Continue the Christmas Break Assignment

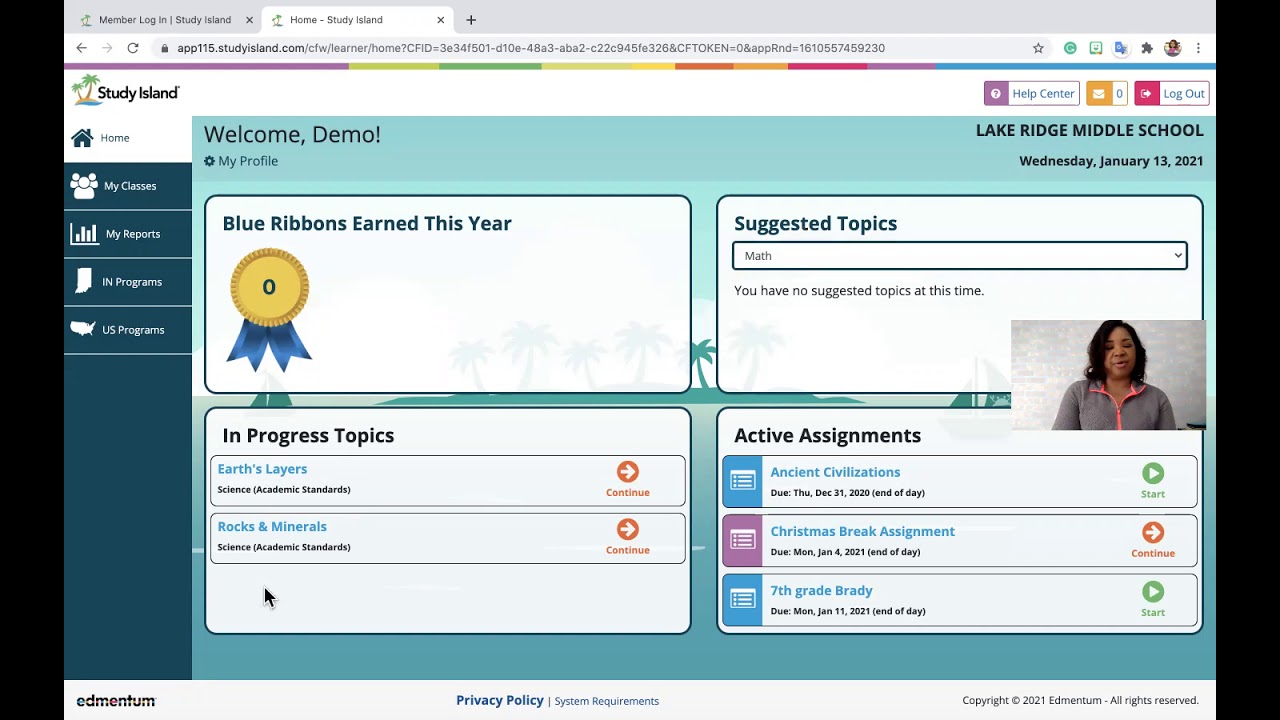pos(1153,540)
